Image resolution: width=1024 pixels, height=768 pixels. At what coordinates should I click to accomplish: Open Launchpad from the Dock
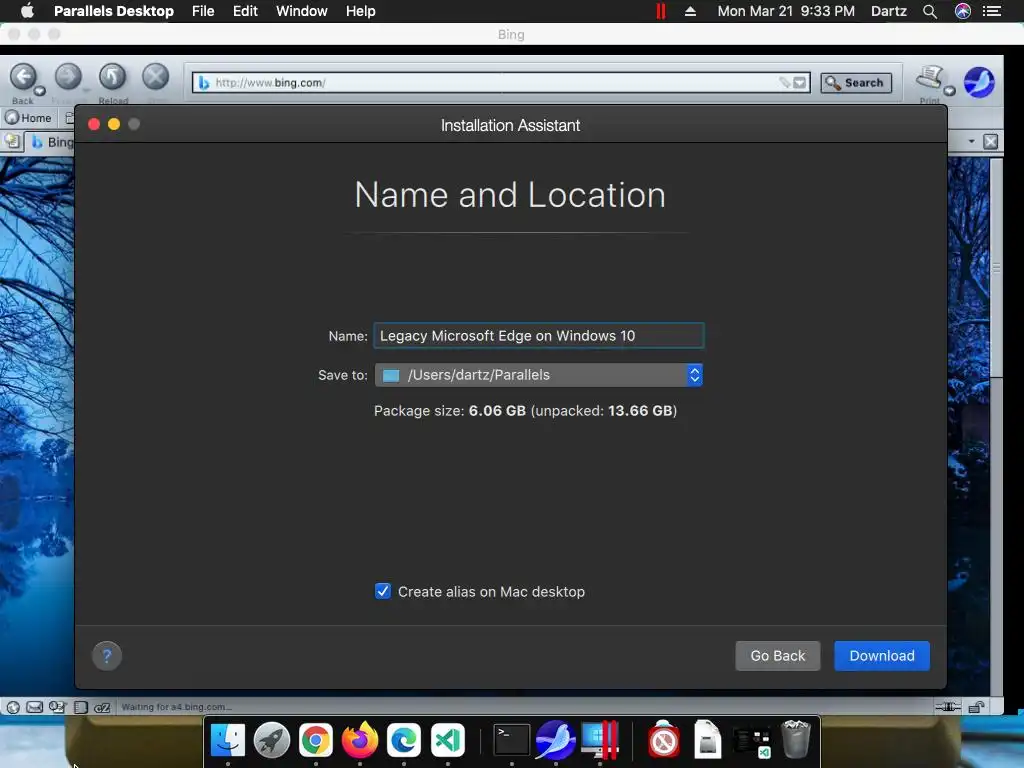tap(272, 740)
